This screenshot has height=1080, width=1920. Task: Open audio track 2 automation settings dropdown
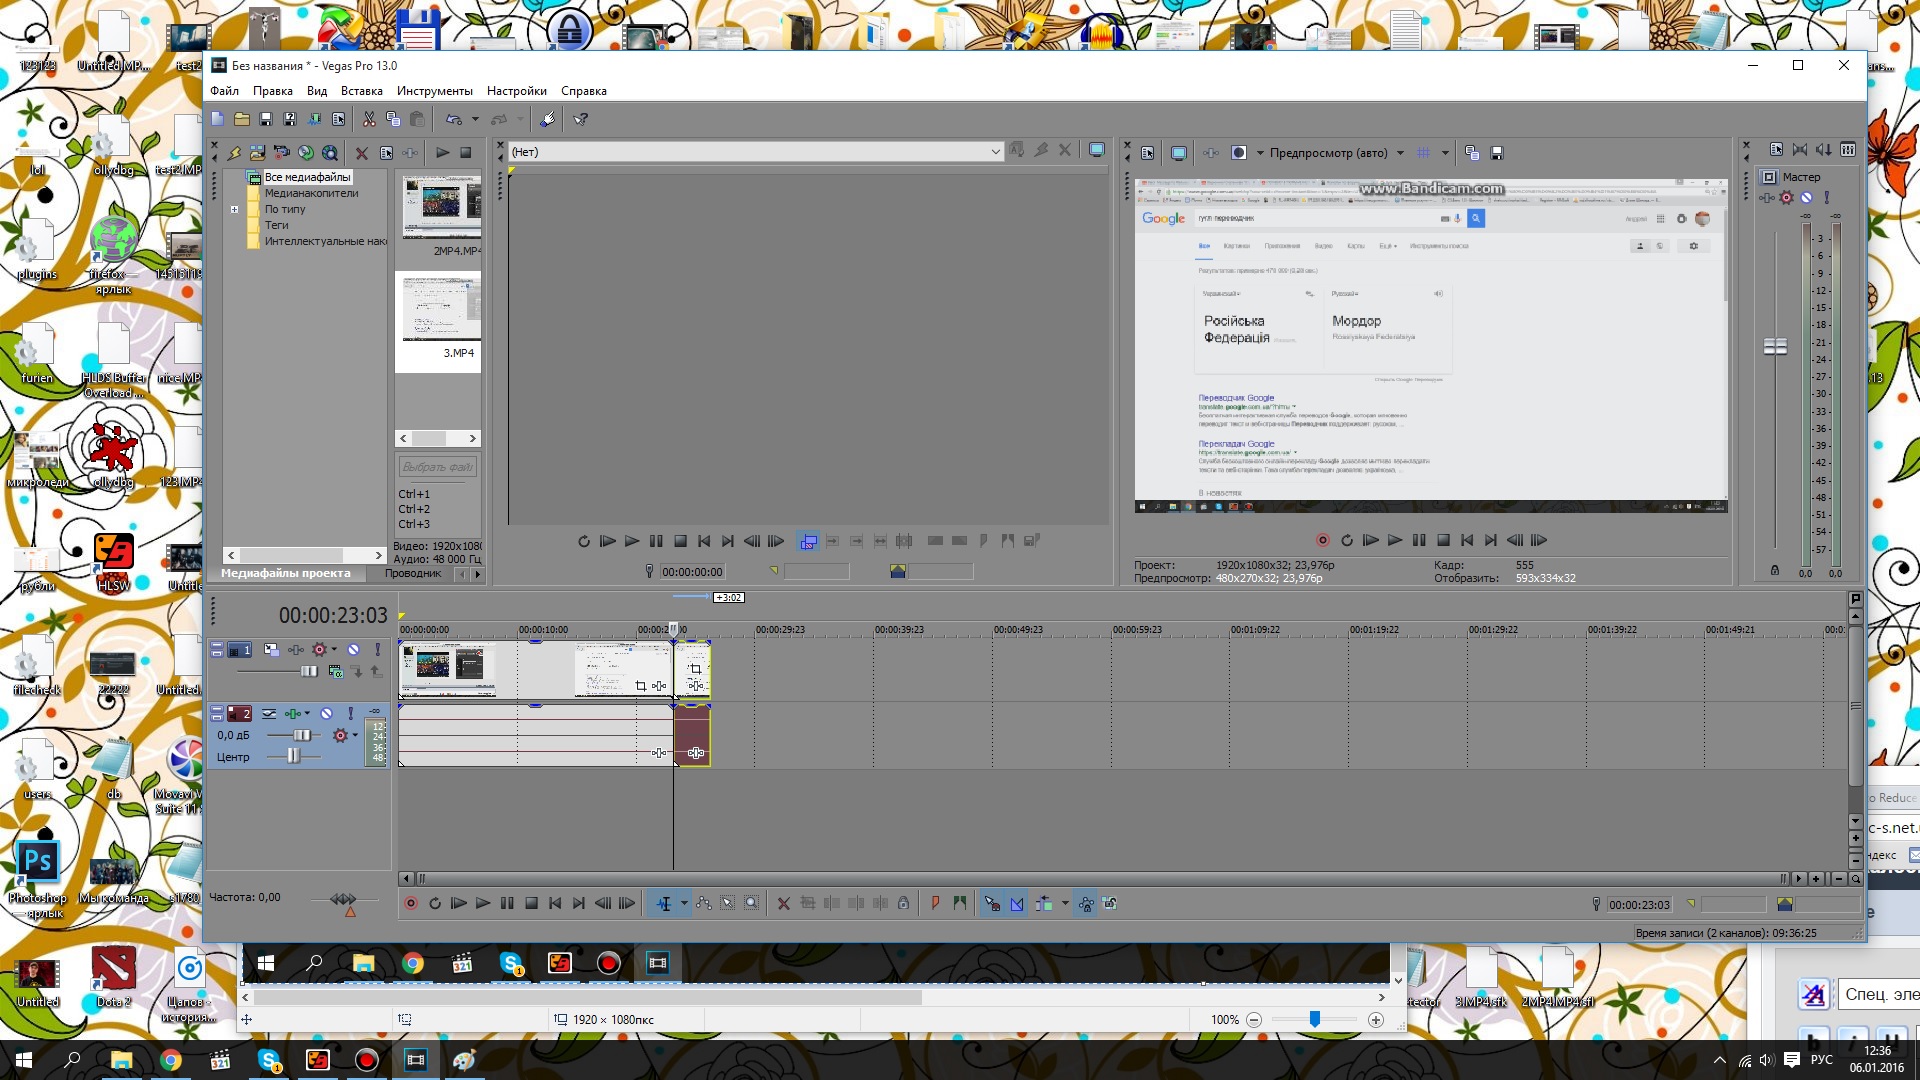355,735
